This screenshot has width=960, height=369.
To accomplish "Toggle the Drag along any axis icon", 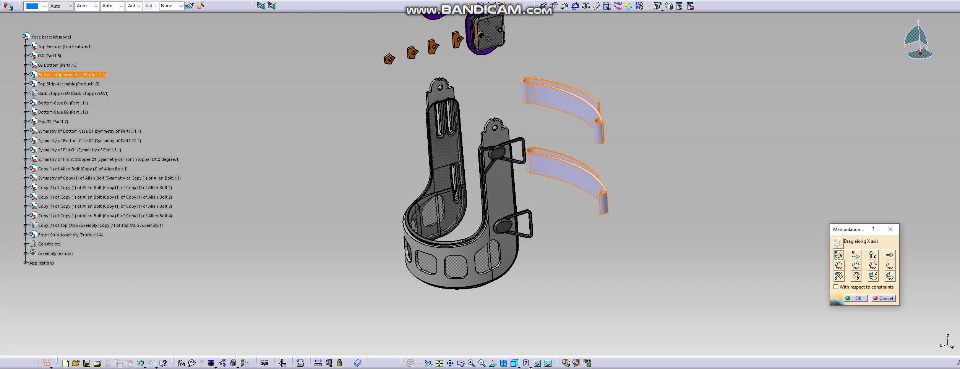I will (890, 255).
